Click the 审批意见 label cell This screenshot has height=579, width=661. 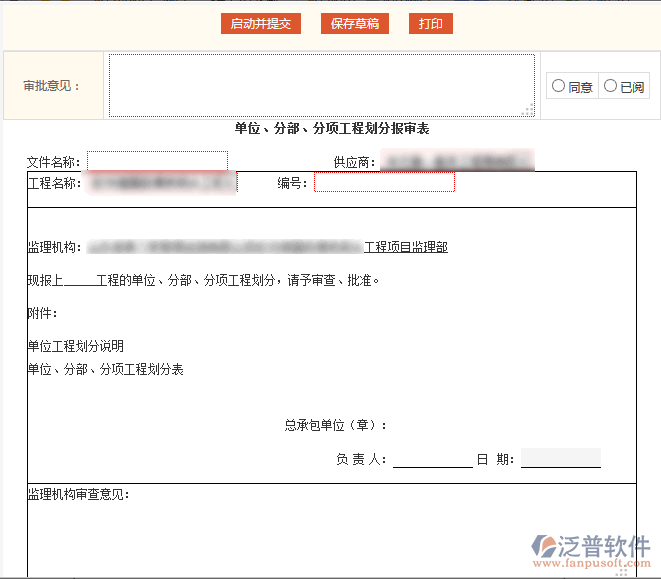[51, 86]
